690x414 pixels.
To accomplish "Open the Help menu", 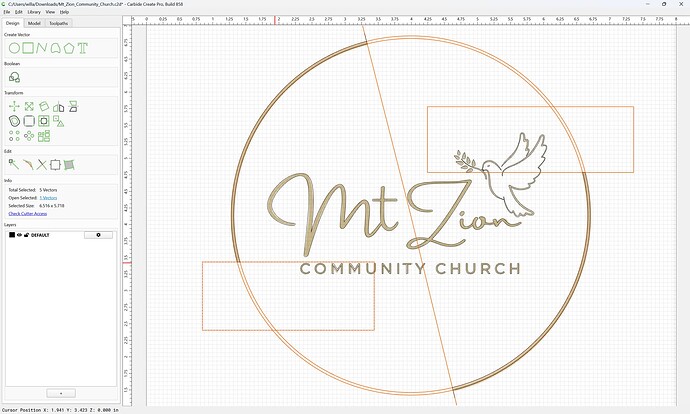I will pyautogui.click(x=64, y=12).
